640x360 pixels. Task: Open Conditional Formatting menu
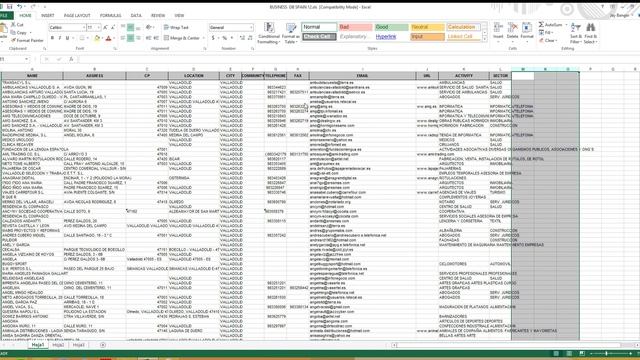[269, 33]
